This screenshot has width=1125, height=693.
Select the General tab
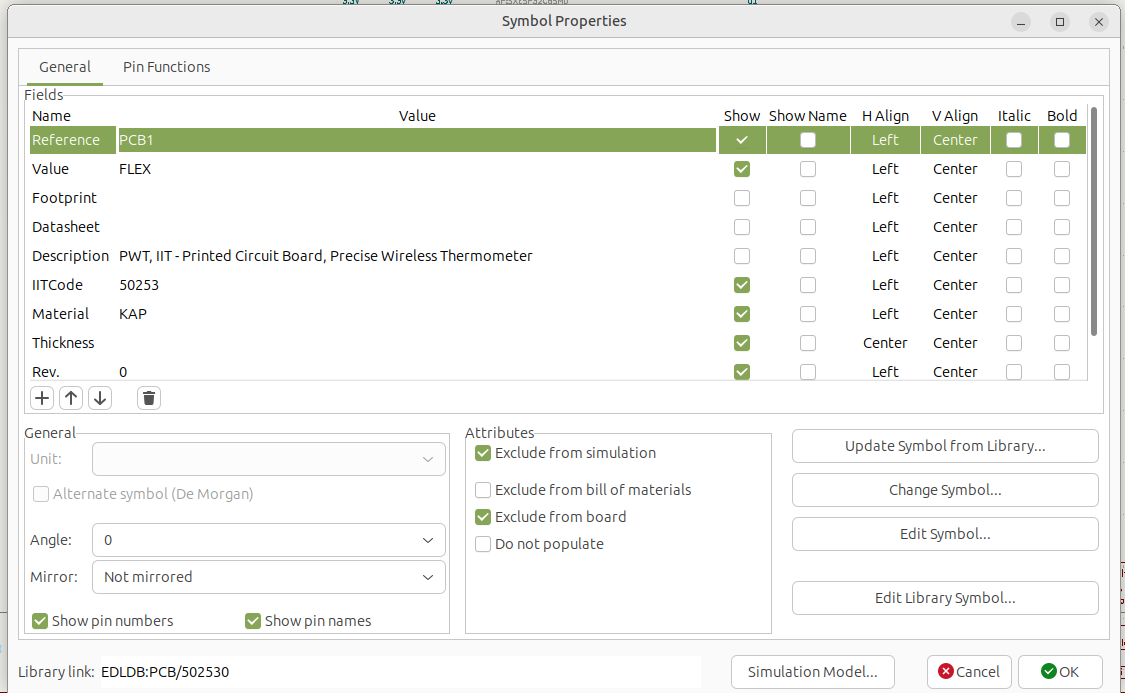(x=65, y=67)
